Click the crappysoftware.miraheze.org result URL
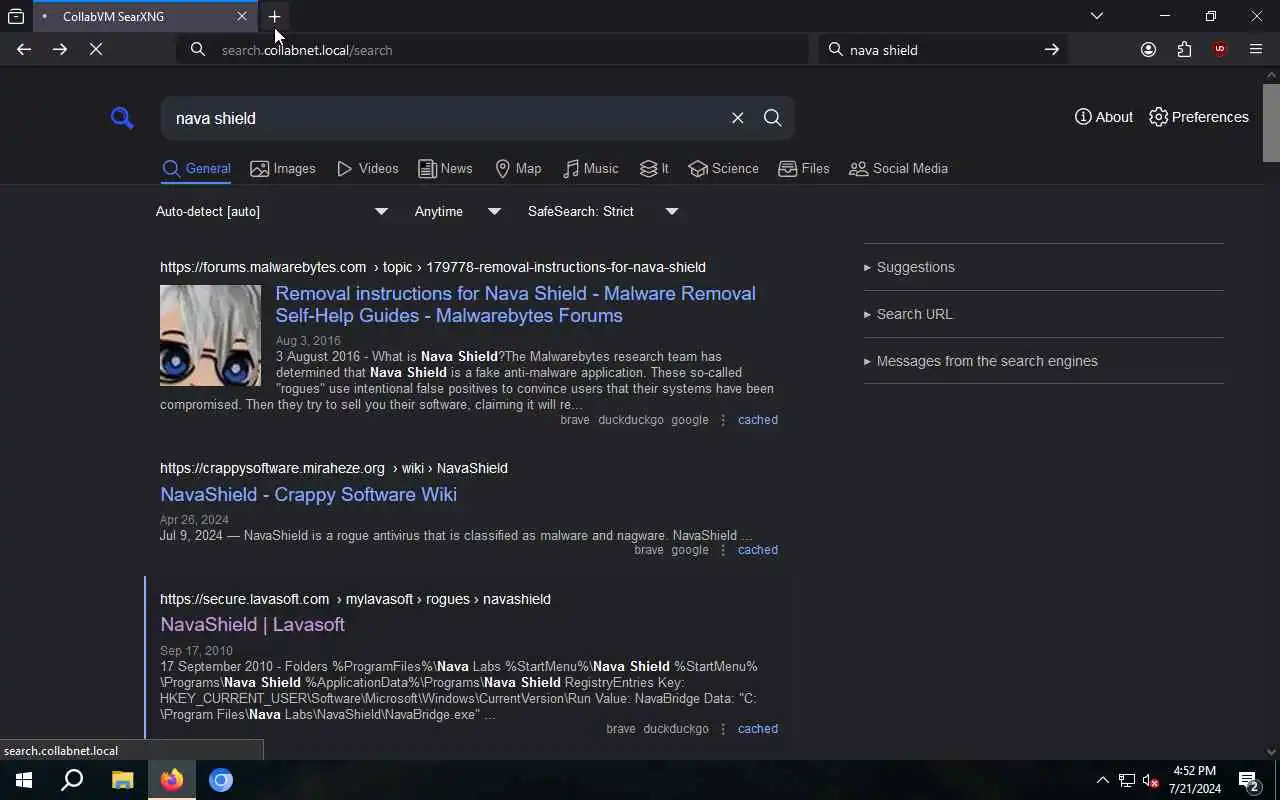This screenshot has height=800, width=1280. coord(334,468)
